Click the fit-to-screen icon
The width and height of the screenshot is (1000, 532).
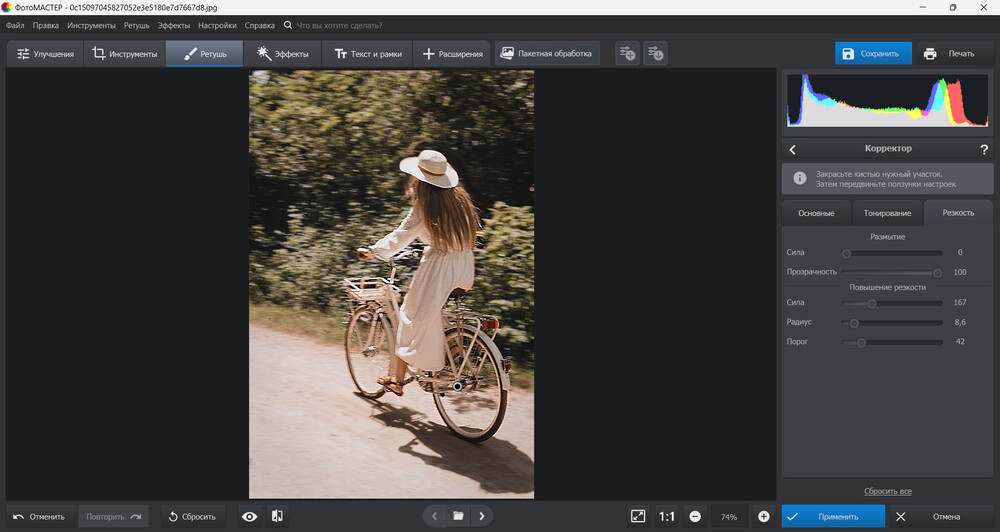[638, 516]
